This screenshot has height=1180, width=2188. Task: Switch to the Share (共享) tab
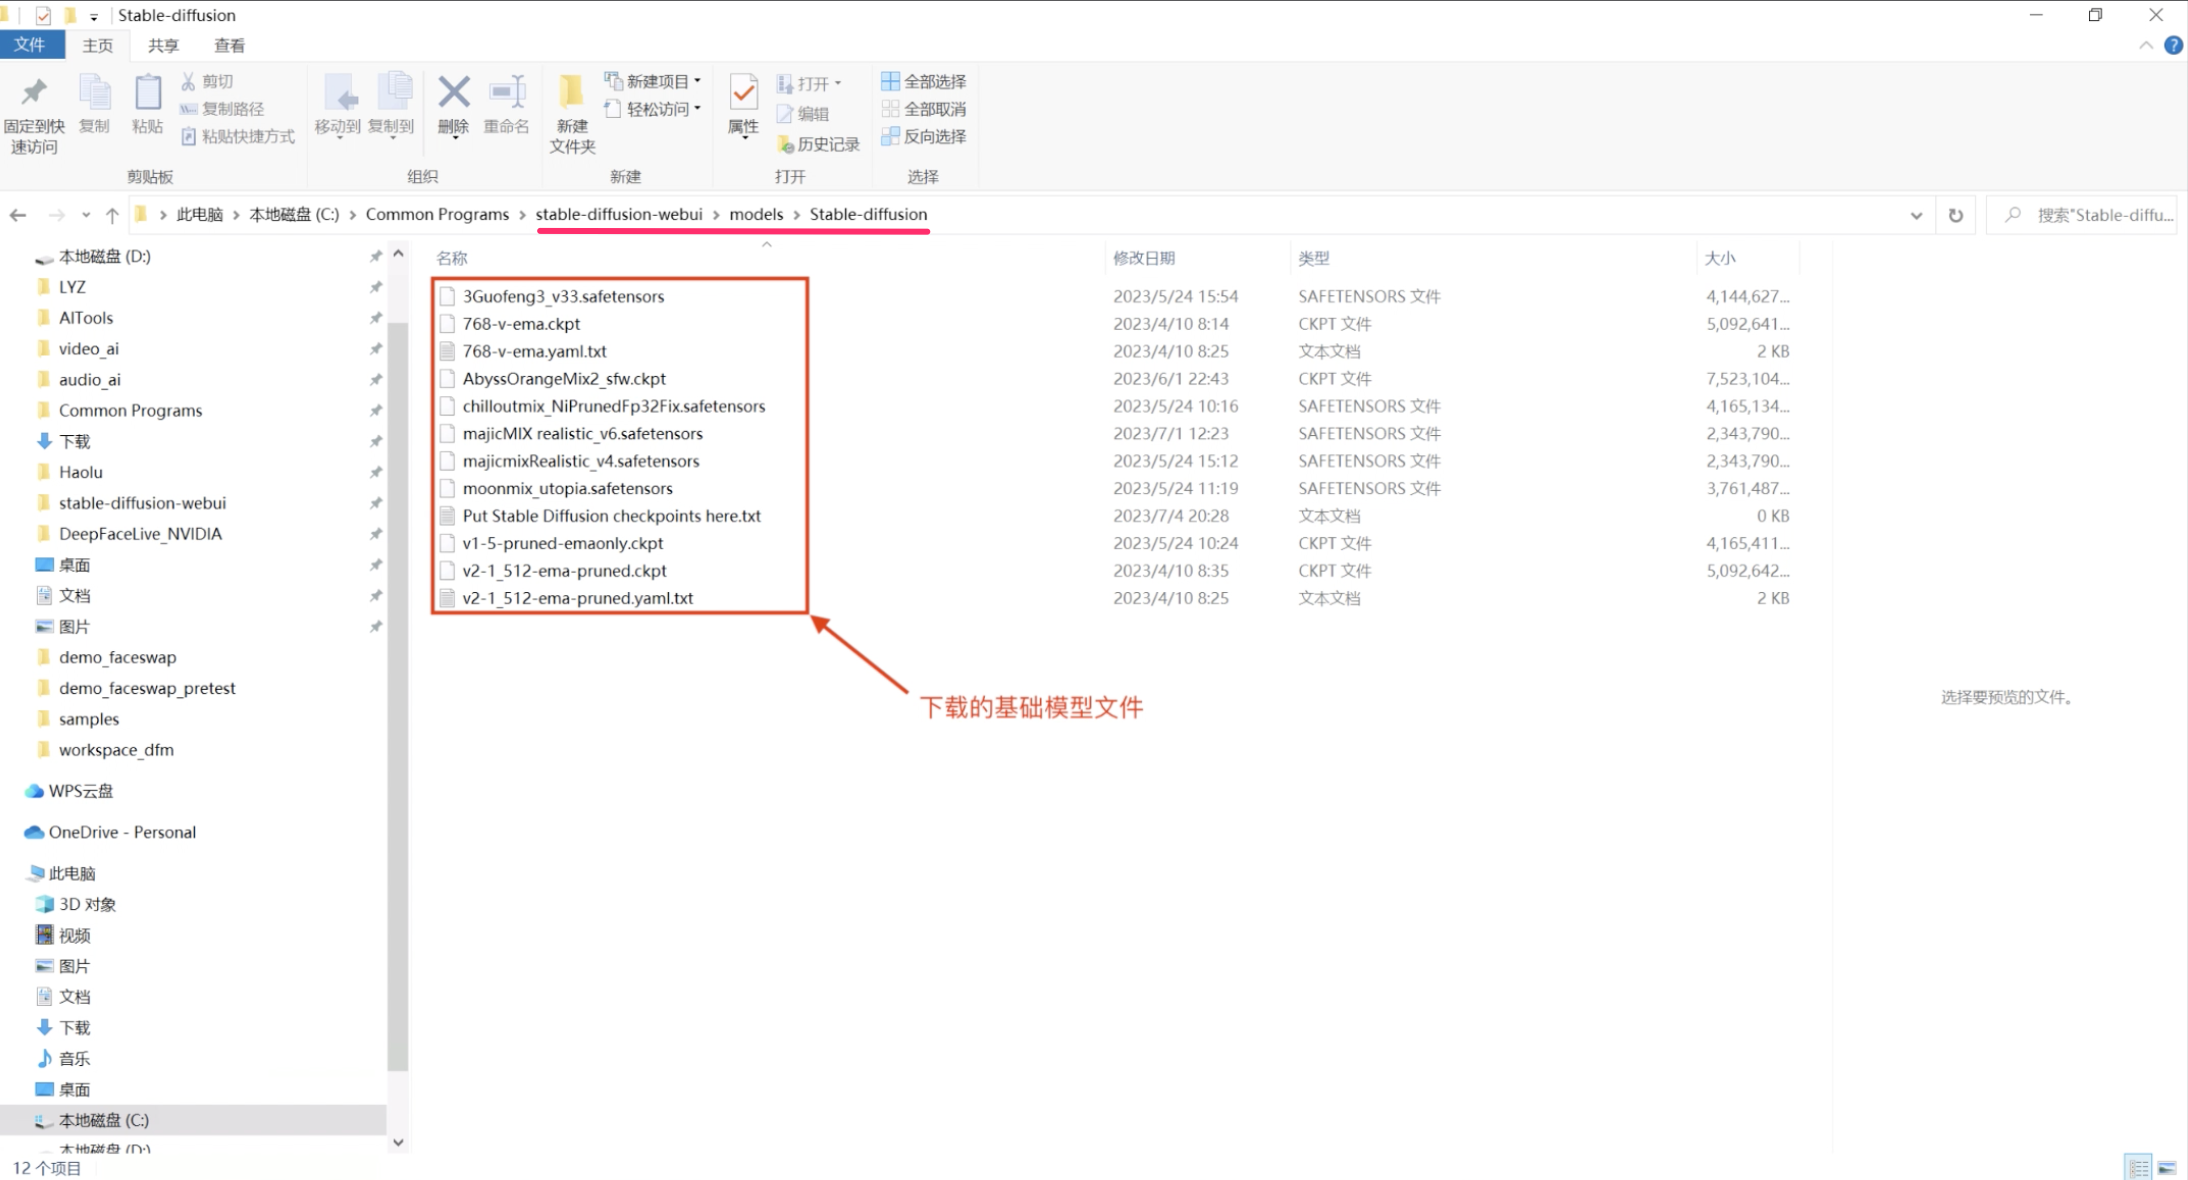[x=163, y=45]
